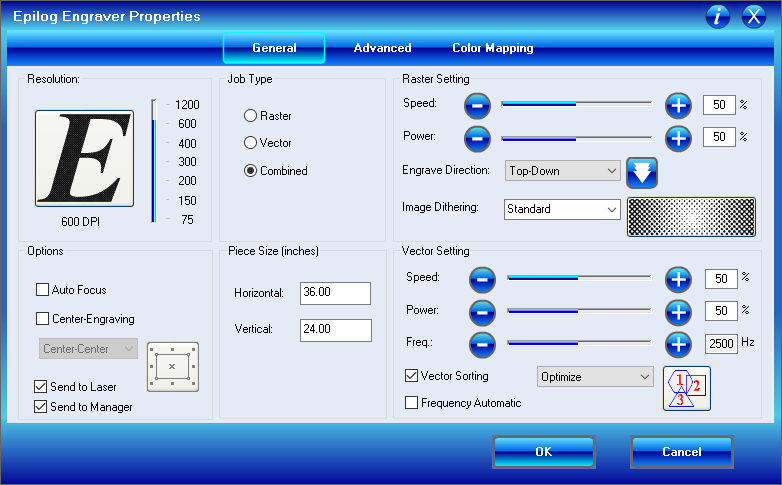
Task: Click the Vector Speed slider track
Action: pyautogui.click(x=579, y=277)
